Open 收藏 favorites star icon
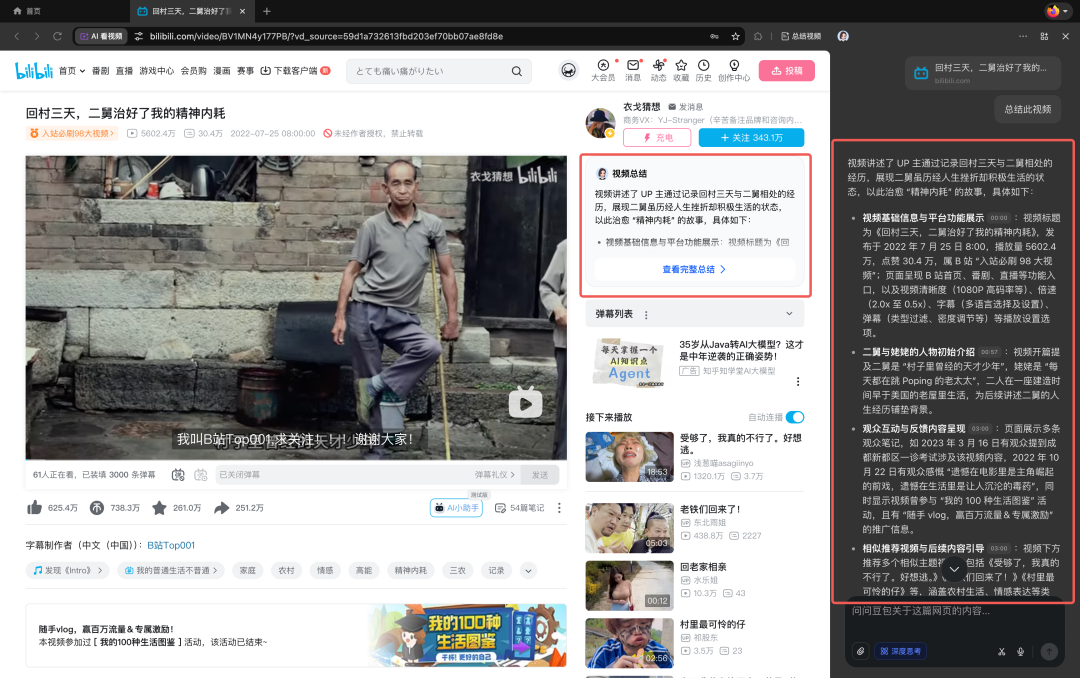Image resolution: width=1080 pixels, height=678 pixels. (681, 64)
